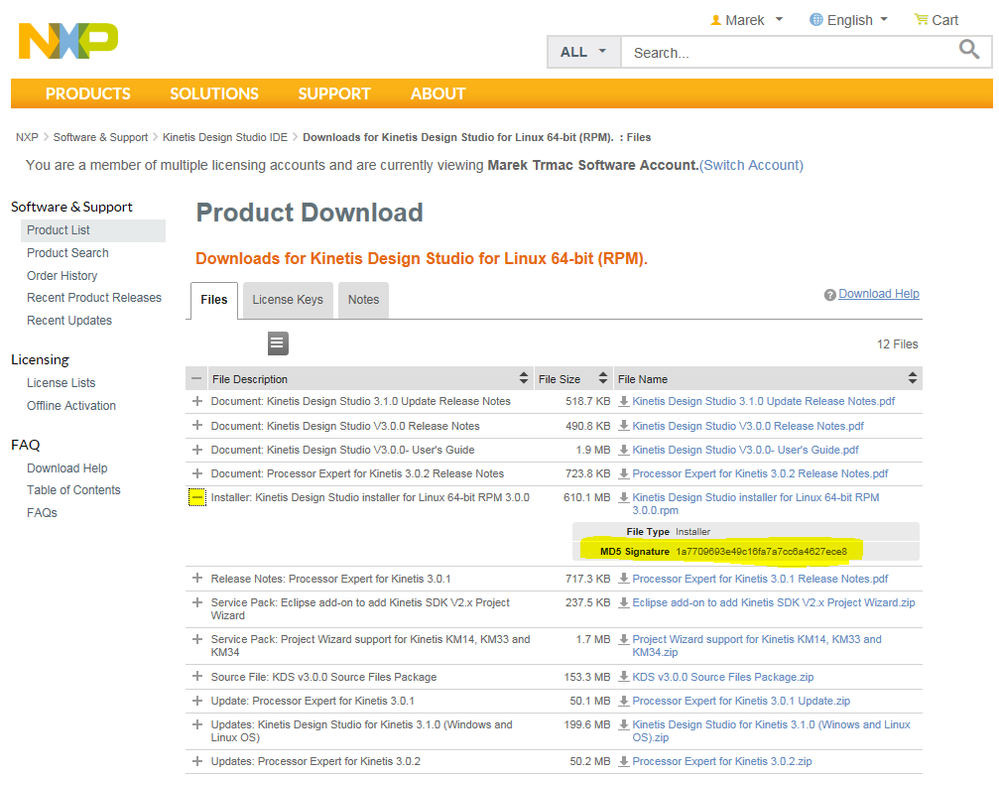999x807 pixels.
Task: Open Product Search in sidebar
Action: click(x=68, y=253)
